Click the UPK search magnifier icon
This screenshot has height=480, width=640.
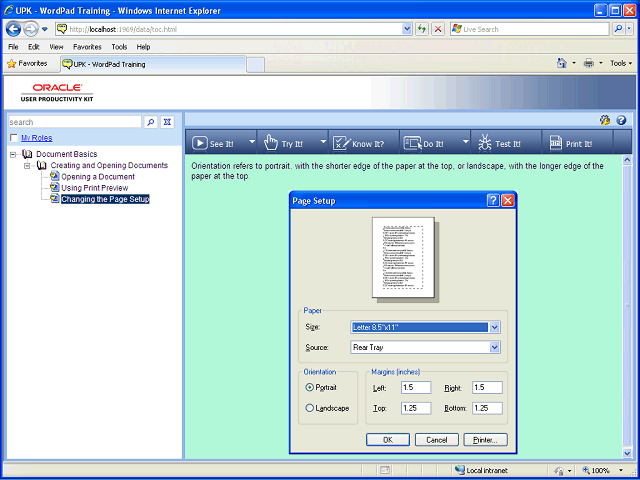(x=151, y=122)
